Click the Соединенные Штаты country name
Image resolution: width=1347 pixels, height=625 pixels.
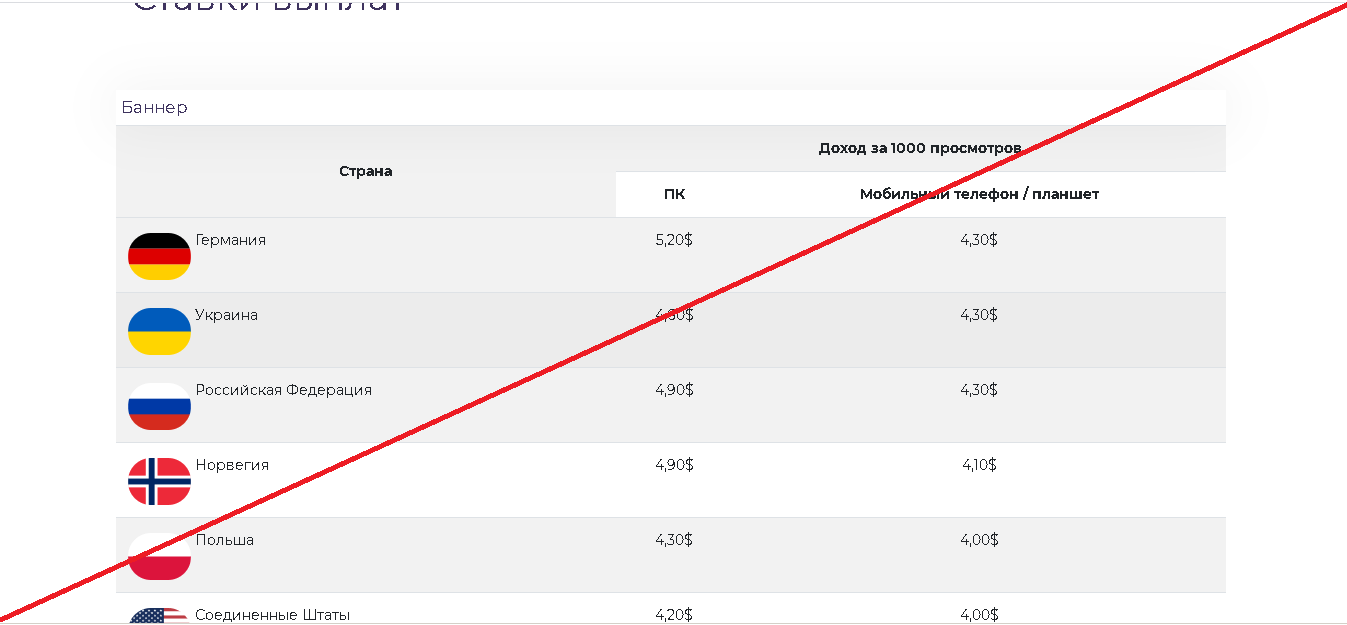pos(272,614)
